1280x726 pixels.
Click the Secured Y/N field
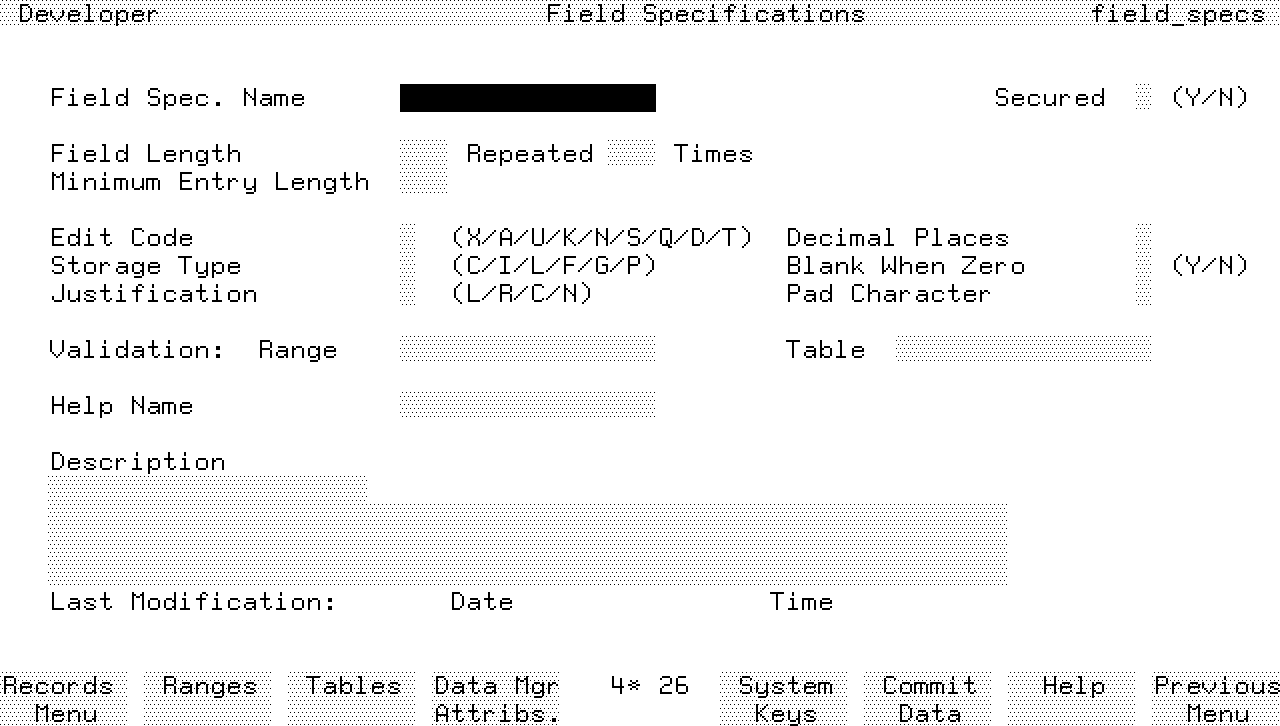click(x=1144, y=98)
